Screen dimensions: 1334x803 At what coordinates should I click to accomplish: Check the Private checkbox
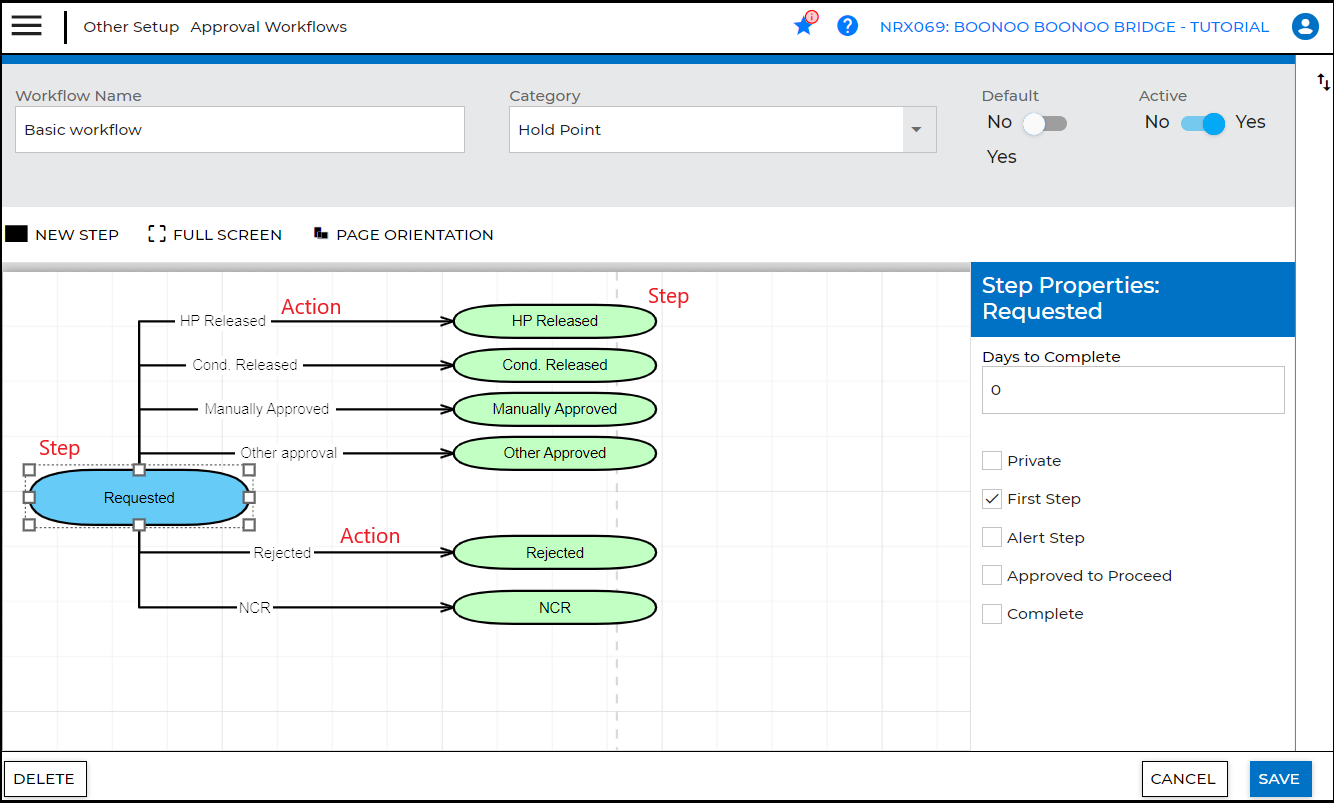tap(992, 461)
